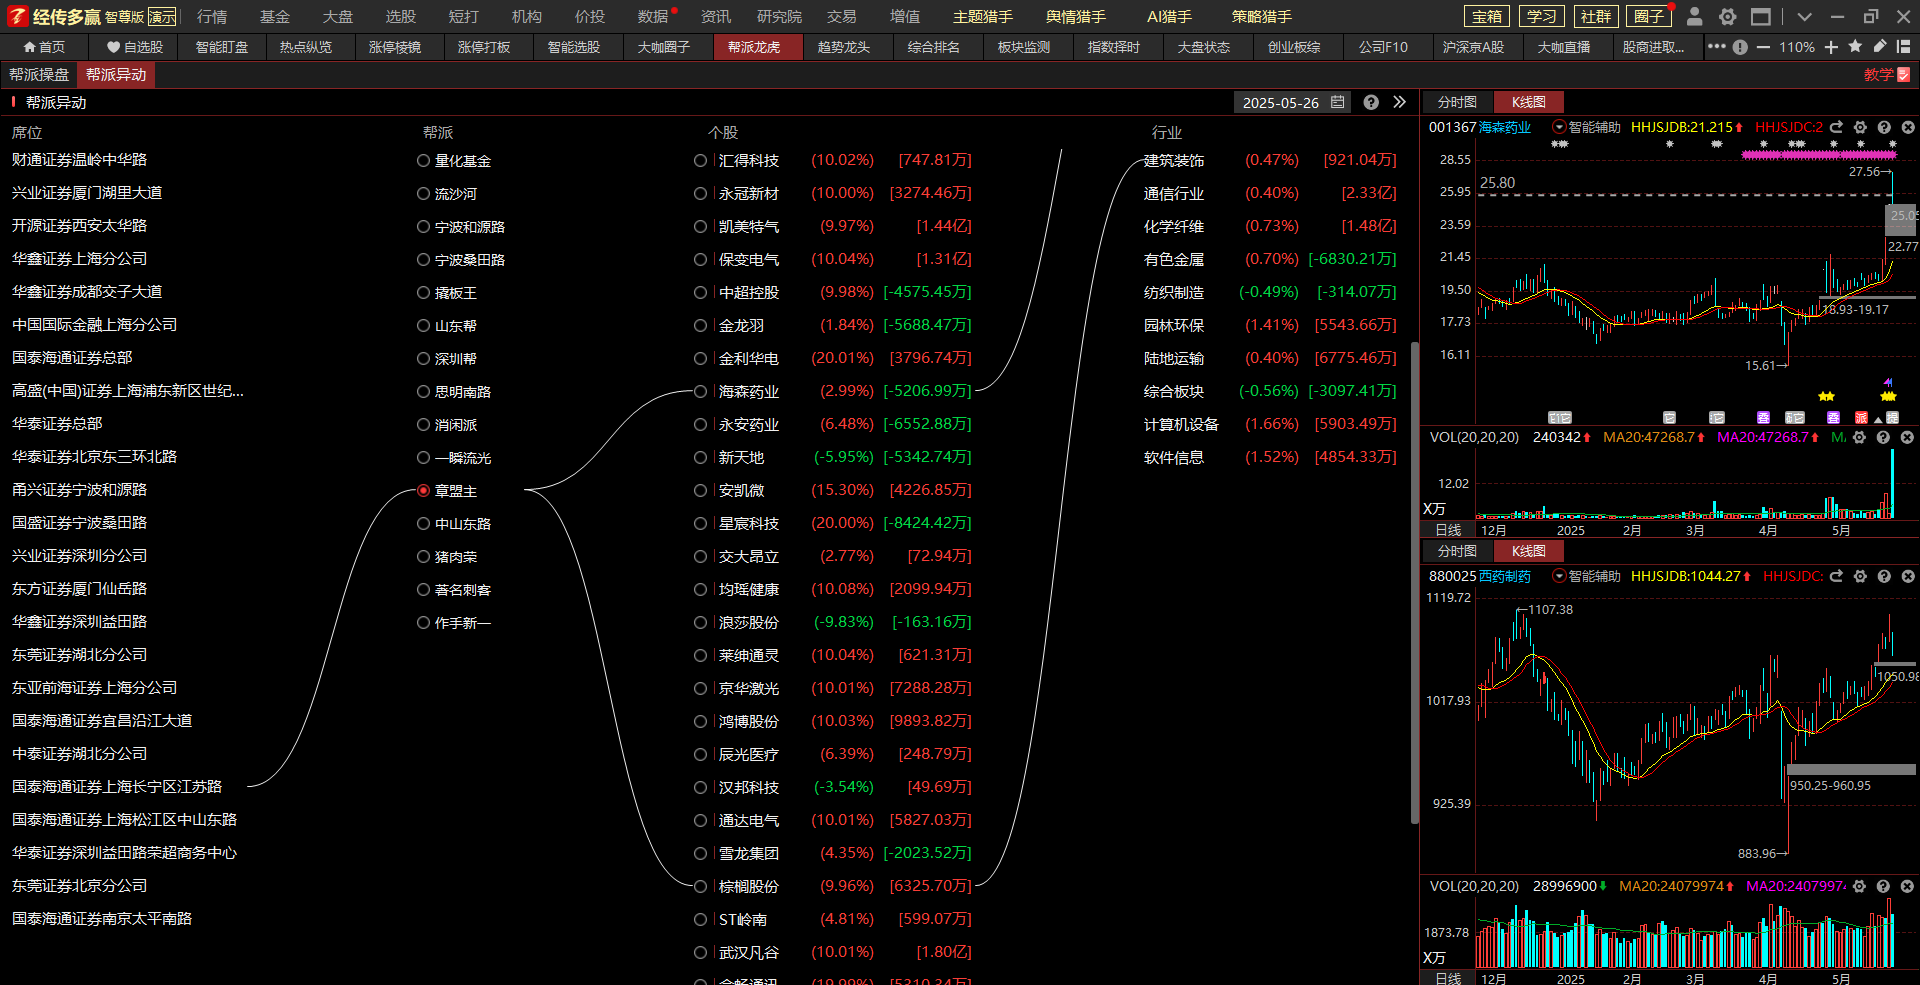Image resolution: width=1920 pixels, height=985 pixels.
Task: Select the 中山东路 radio button
Action: [423, 523]
